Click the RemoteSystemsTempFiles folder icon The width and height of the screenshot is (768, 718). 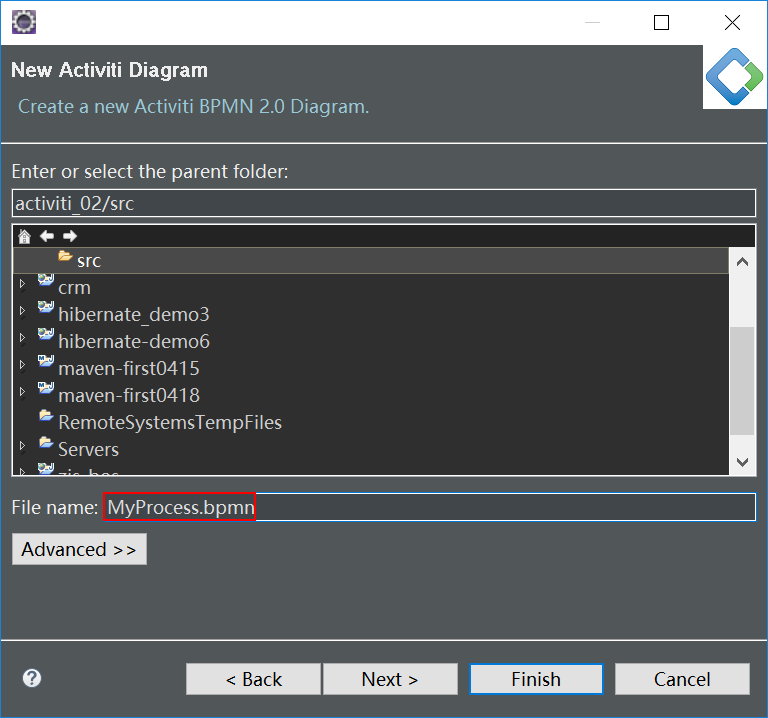click(x=46, y=416)
